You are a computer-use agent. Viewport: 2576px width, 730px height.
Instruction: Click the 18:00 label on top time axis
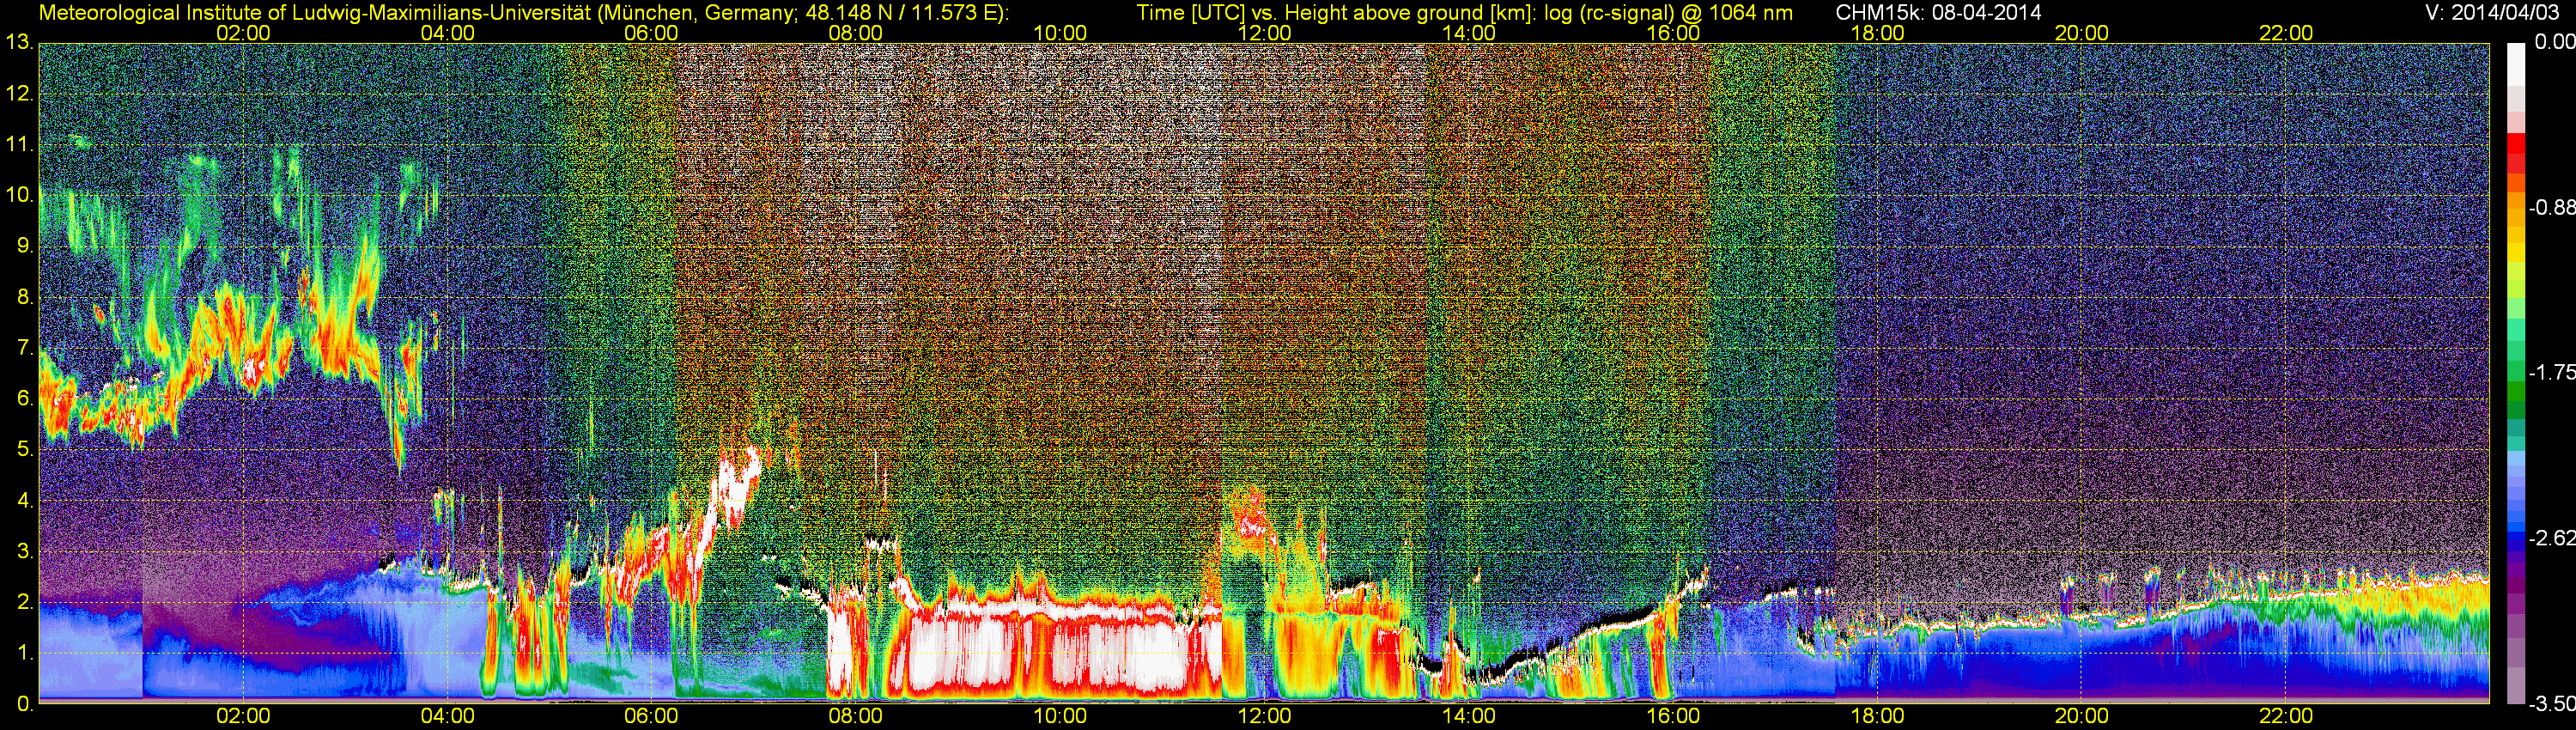[1877, 33]
